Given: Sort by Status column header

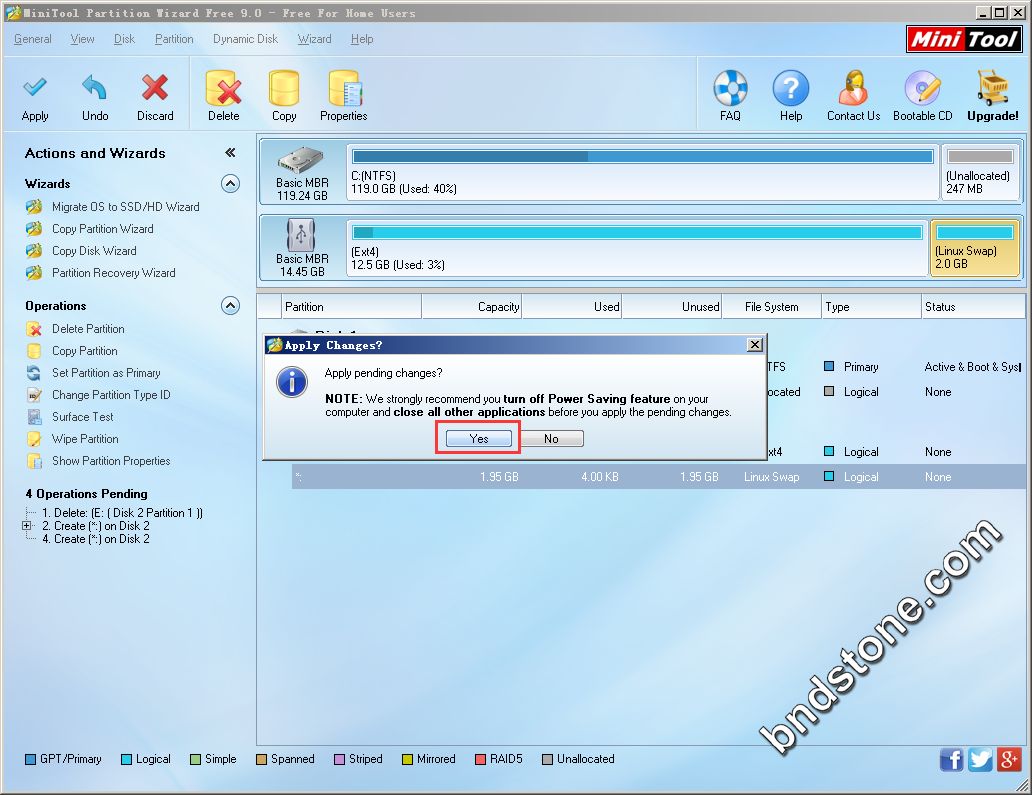Looking at the screenshot, I should pyautogui.click(x=974, y=307).
